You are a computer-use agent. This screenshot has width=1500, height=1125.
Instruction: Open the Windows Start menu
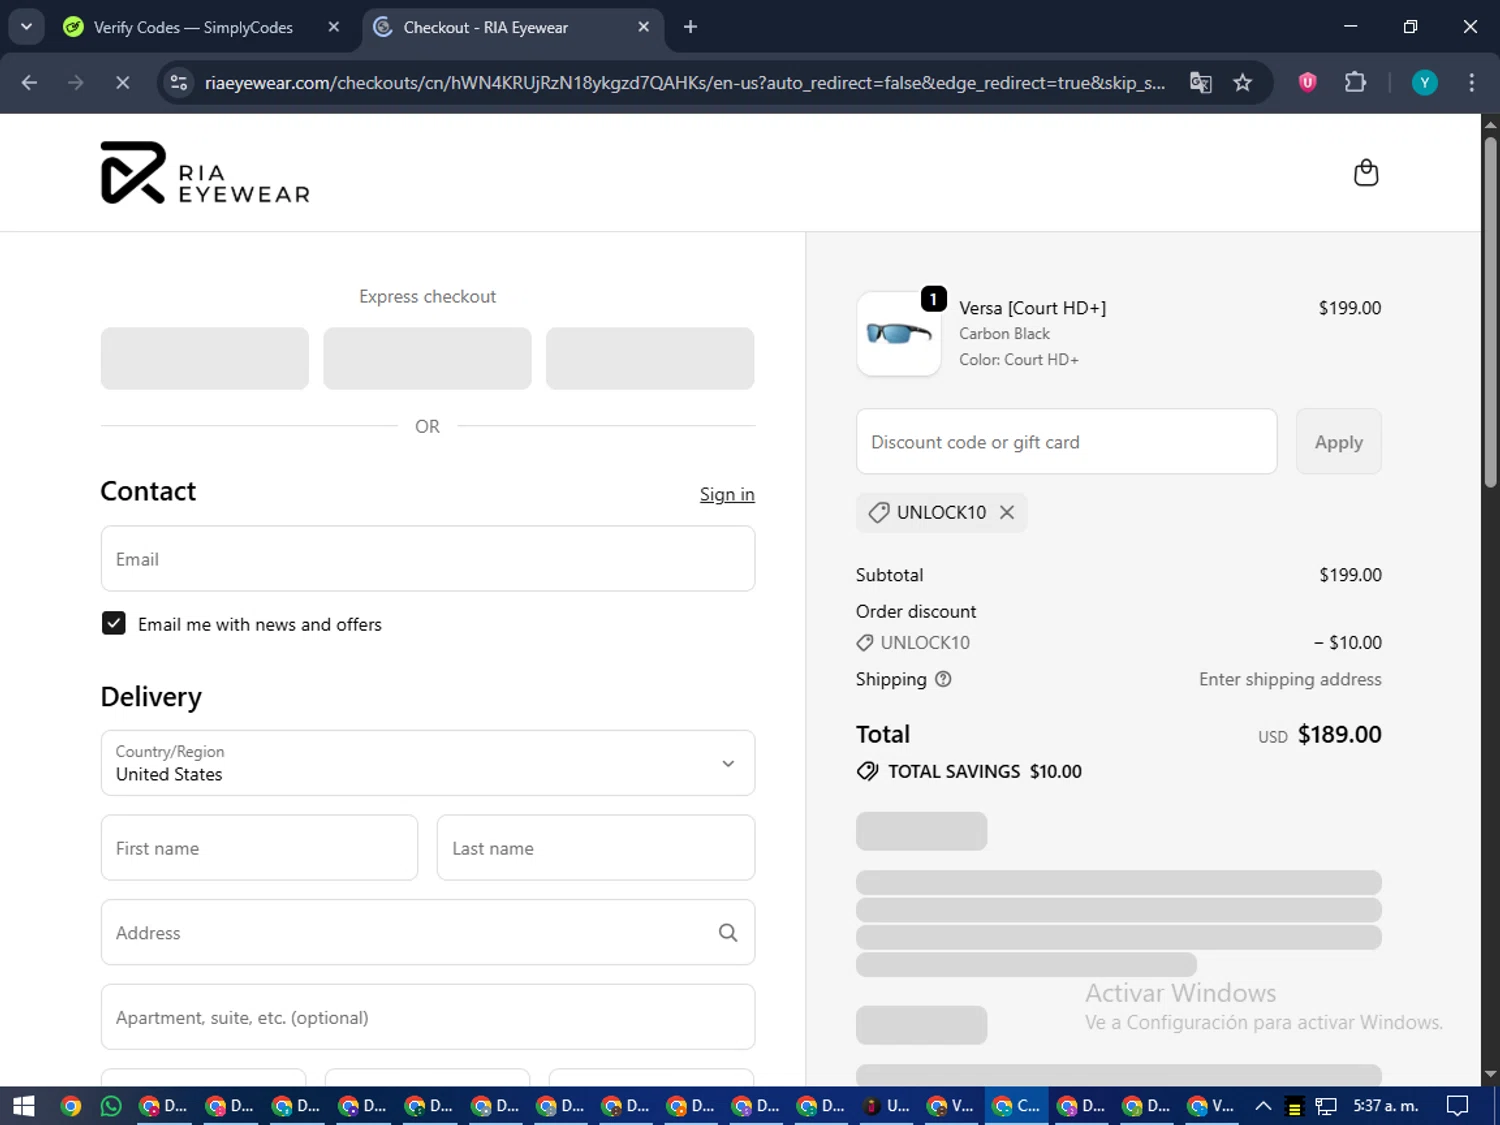coord(23,1105)
